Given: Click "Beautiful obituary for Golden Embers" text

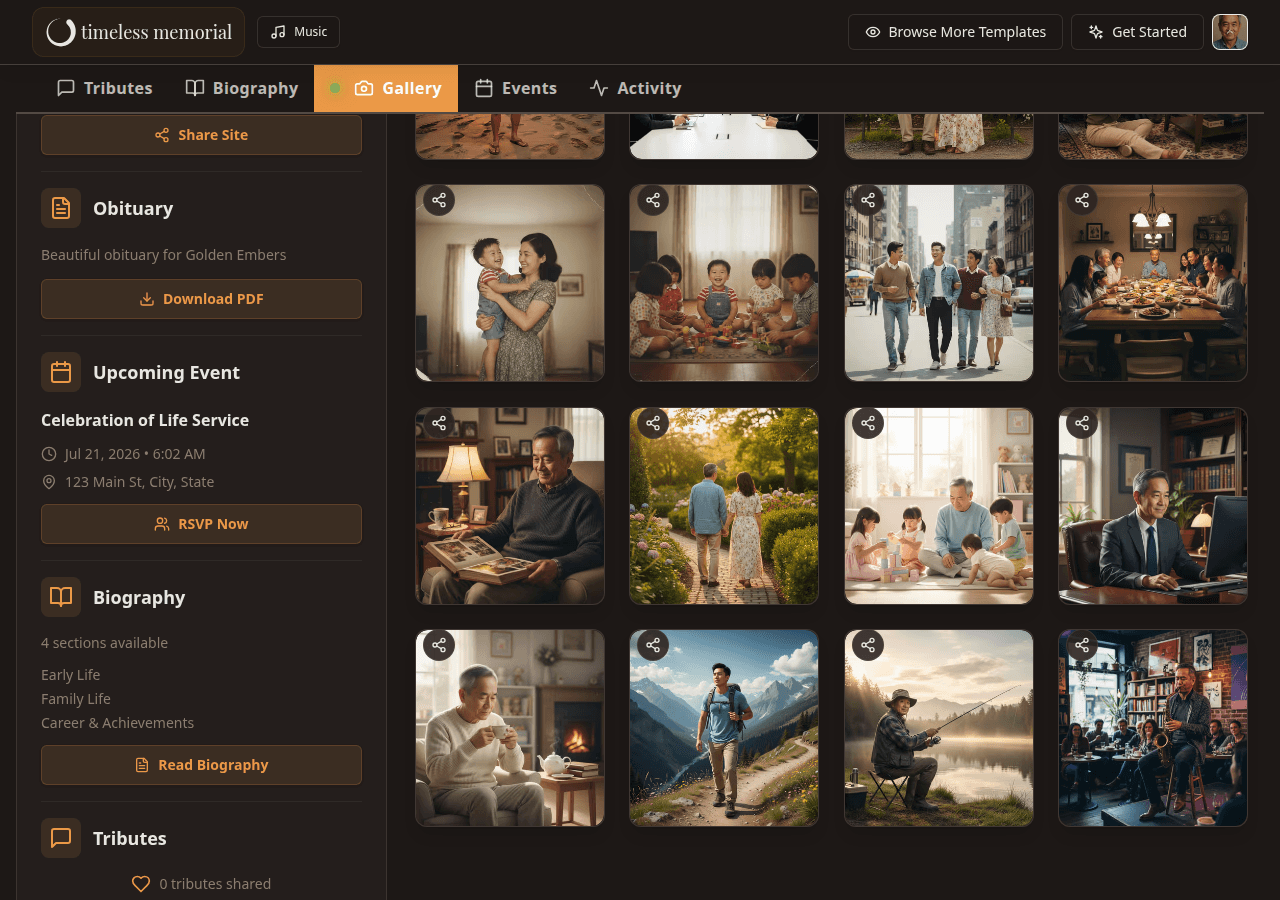Looking at the screenshot, I should tap(164, 255).
